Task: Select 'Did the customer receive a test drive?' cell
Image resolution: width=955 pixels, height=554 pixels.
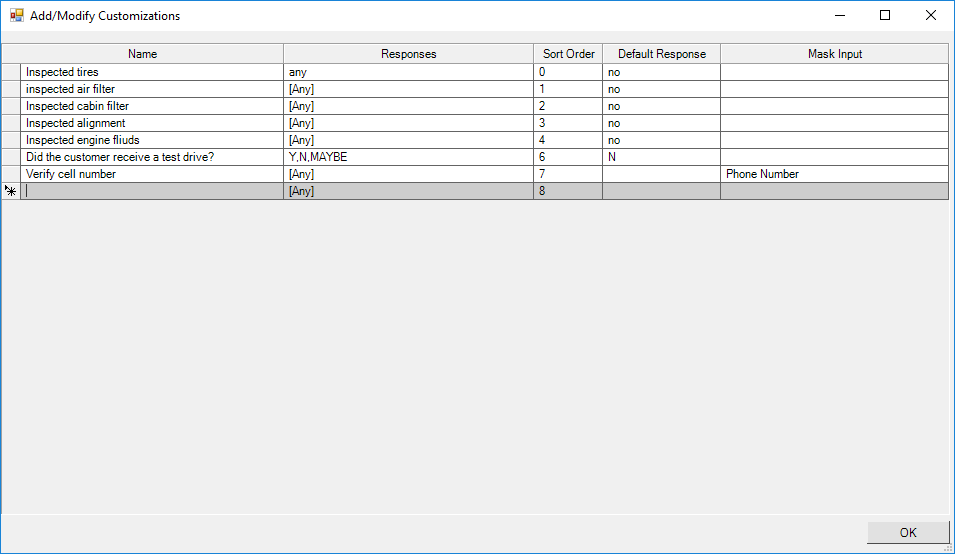Action: click(x=152, y=157)
